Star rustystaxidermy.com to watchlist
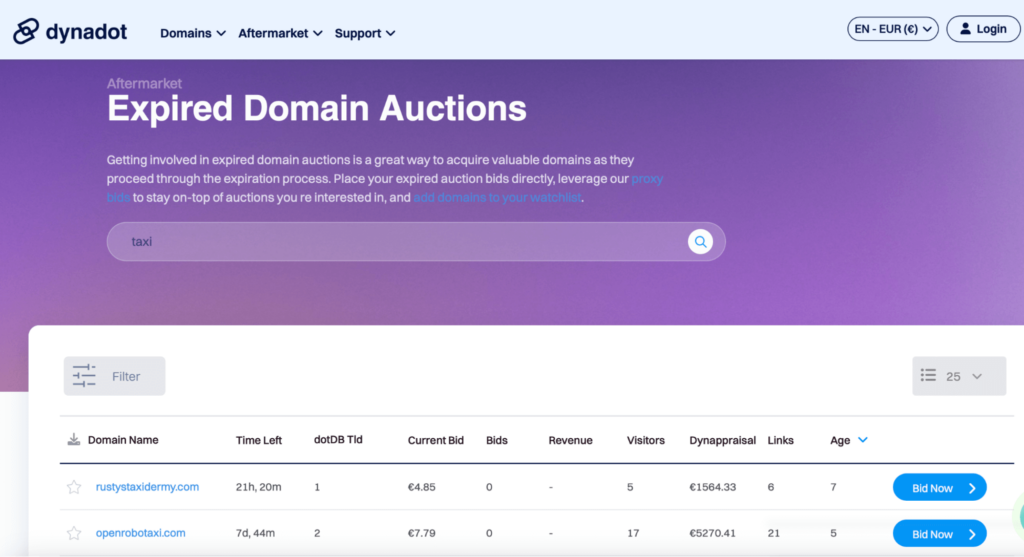 74,487
